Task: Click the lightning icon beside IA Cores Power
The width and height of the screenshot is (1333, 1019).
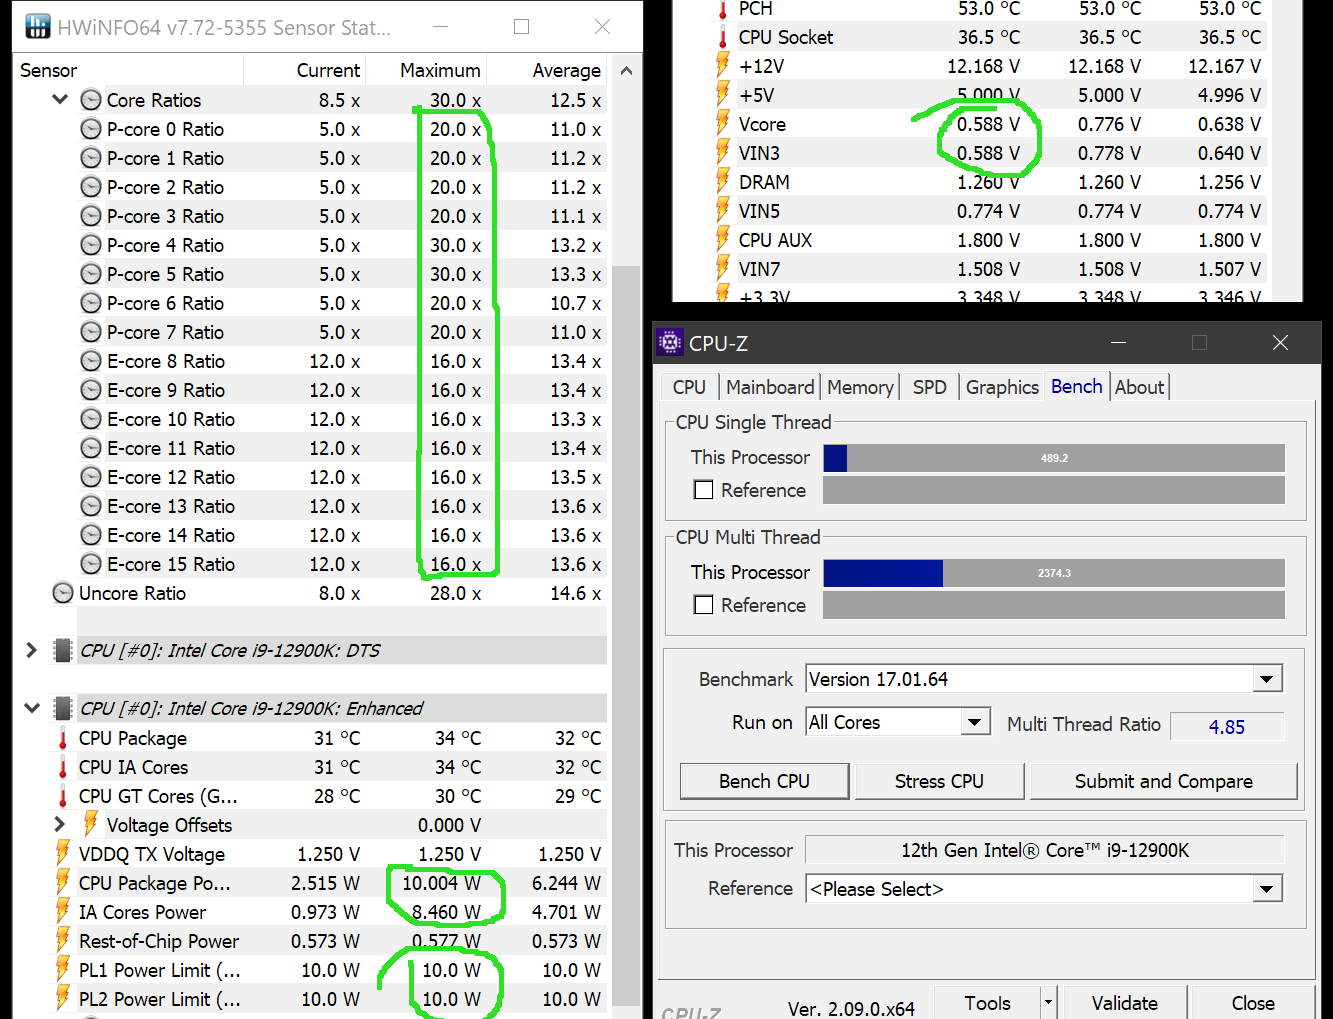Action: click(63, 911)
